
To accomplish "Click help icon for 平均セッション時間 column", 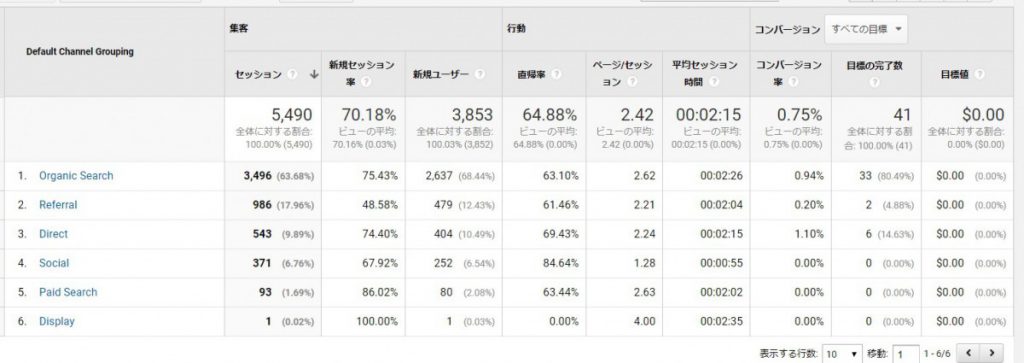I will pyautogui.click(x=714, y=82).
